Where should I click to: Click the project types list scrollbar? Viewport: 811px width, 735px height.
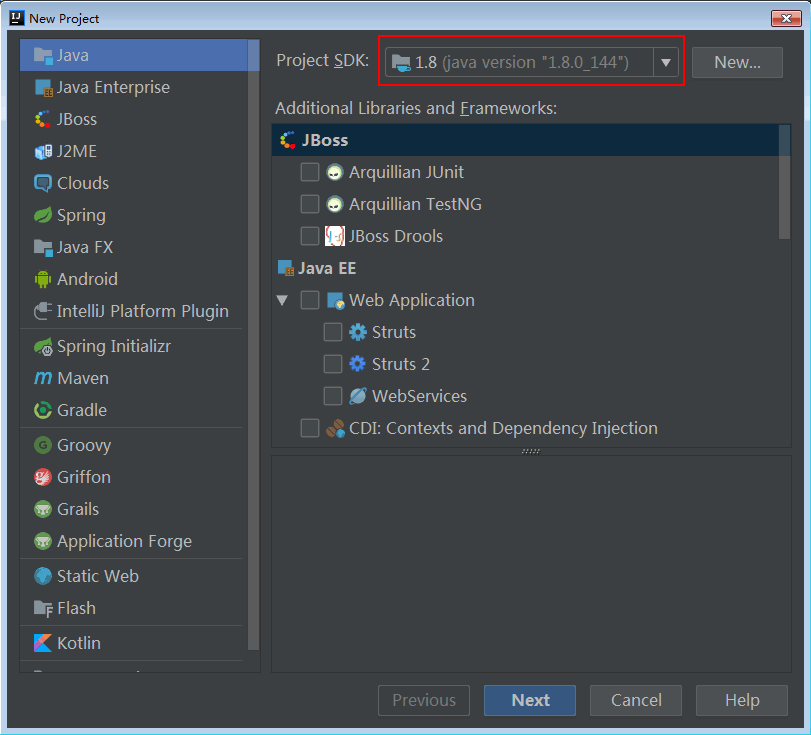tap(253, 344)
